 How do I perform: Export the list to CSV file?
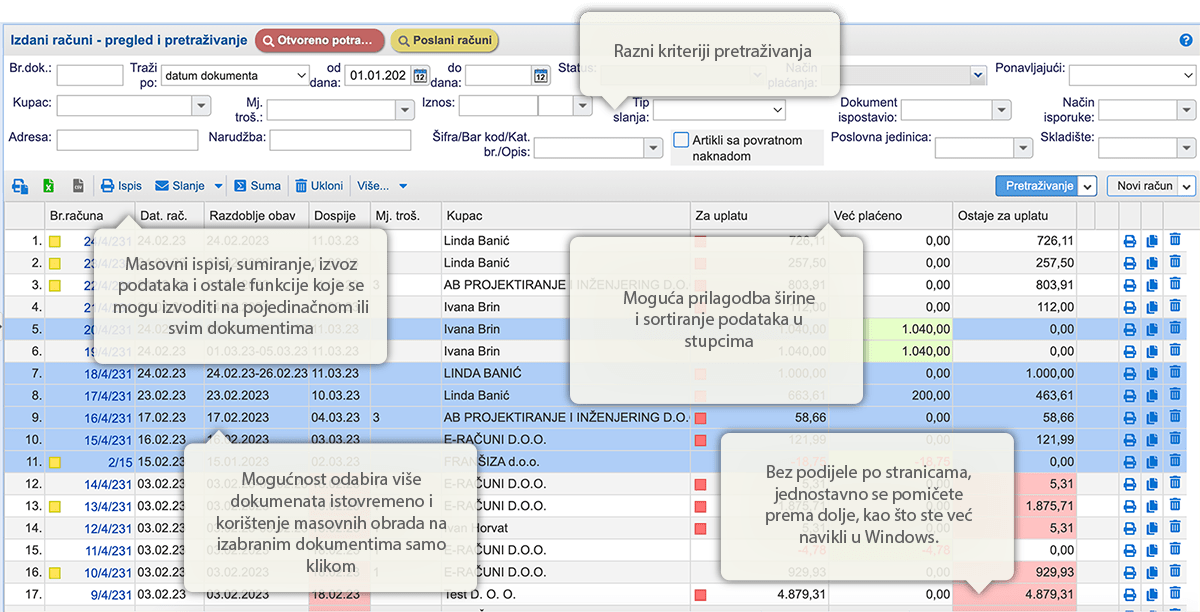point(77,186)
